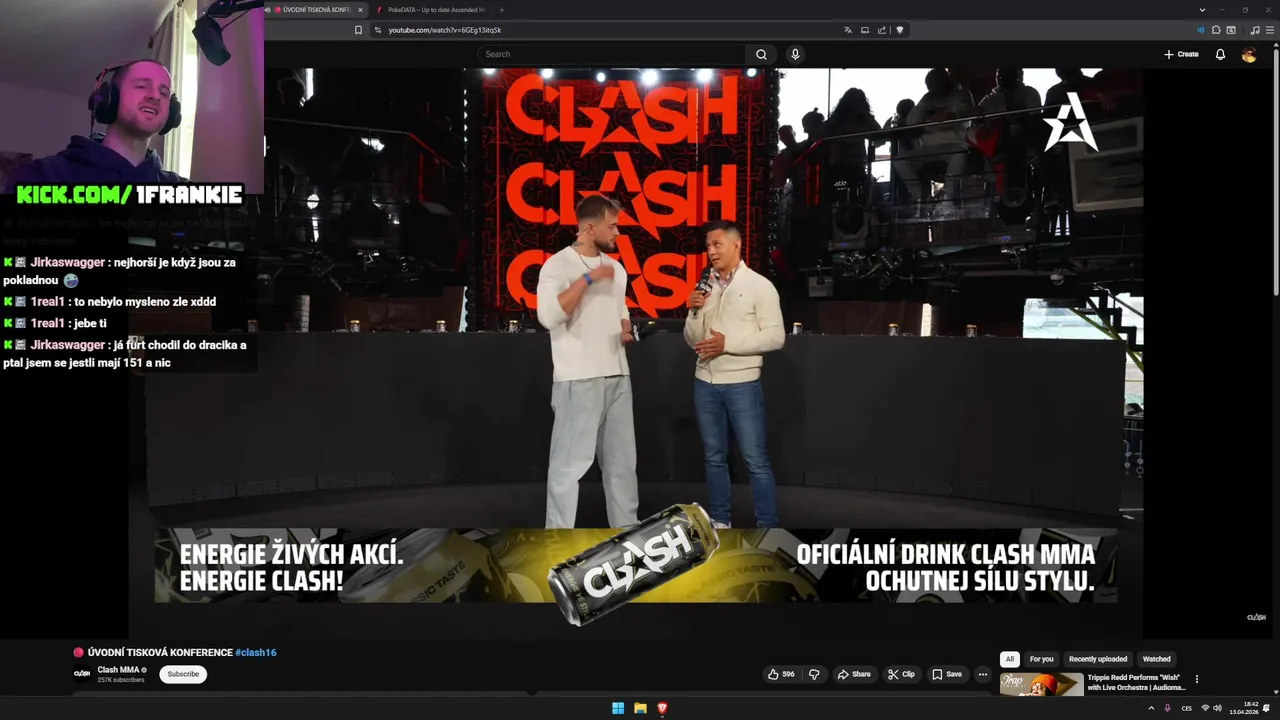Open Trippie Redd Performs "Wish" title
Image resolution: width=1280 pixels, height=720 pixels.
click(x=1136, y=682)
